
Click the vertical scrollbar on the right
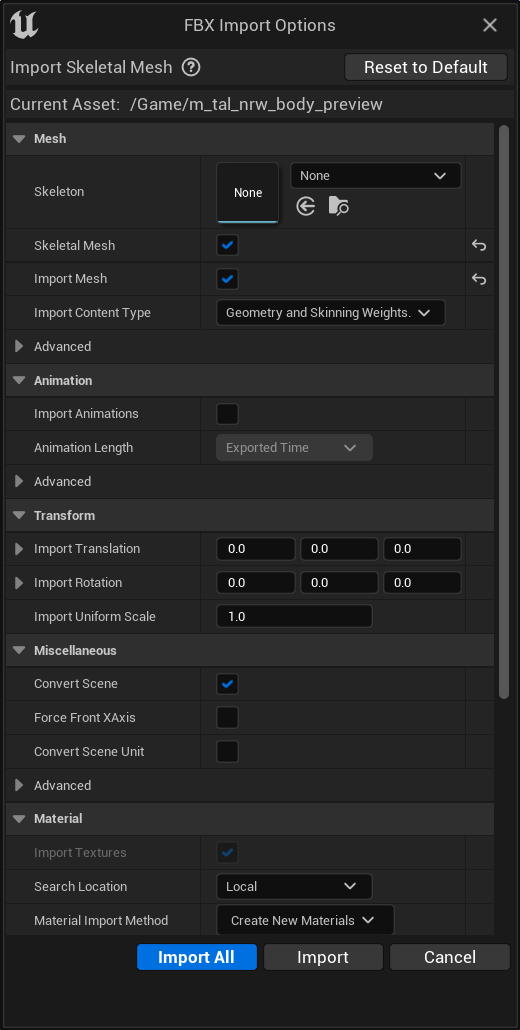504,413
